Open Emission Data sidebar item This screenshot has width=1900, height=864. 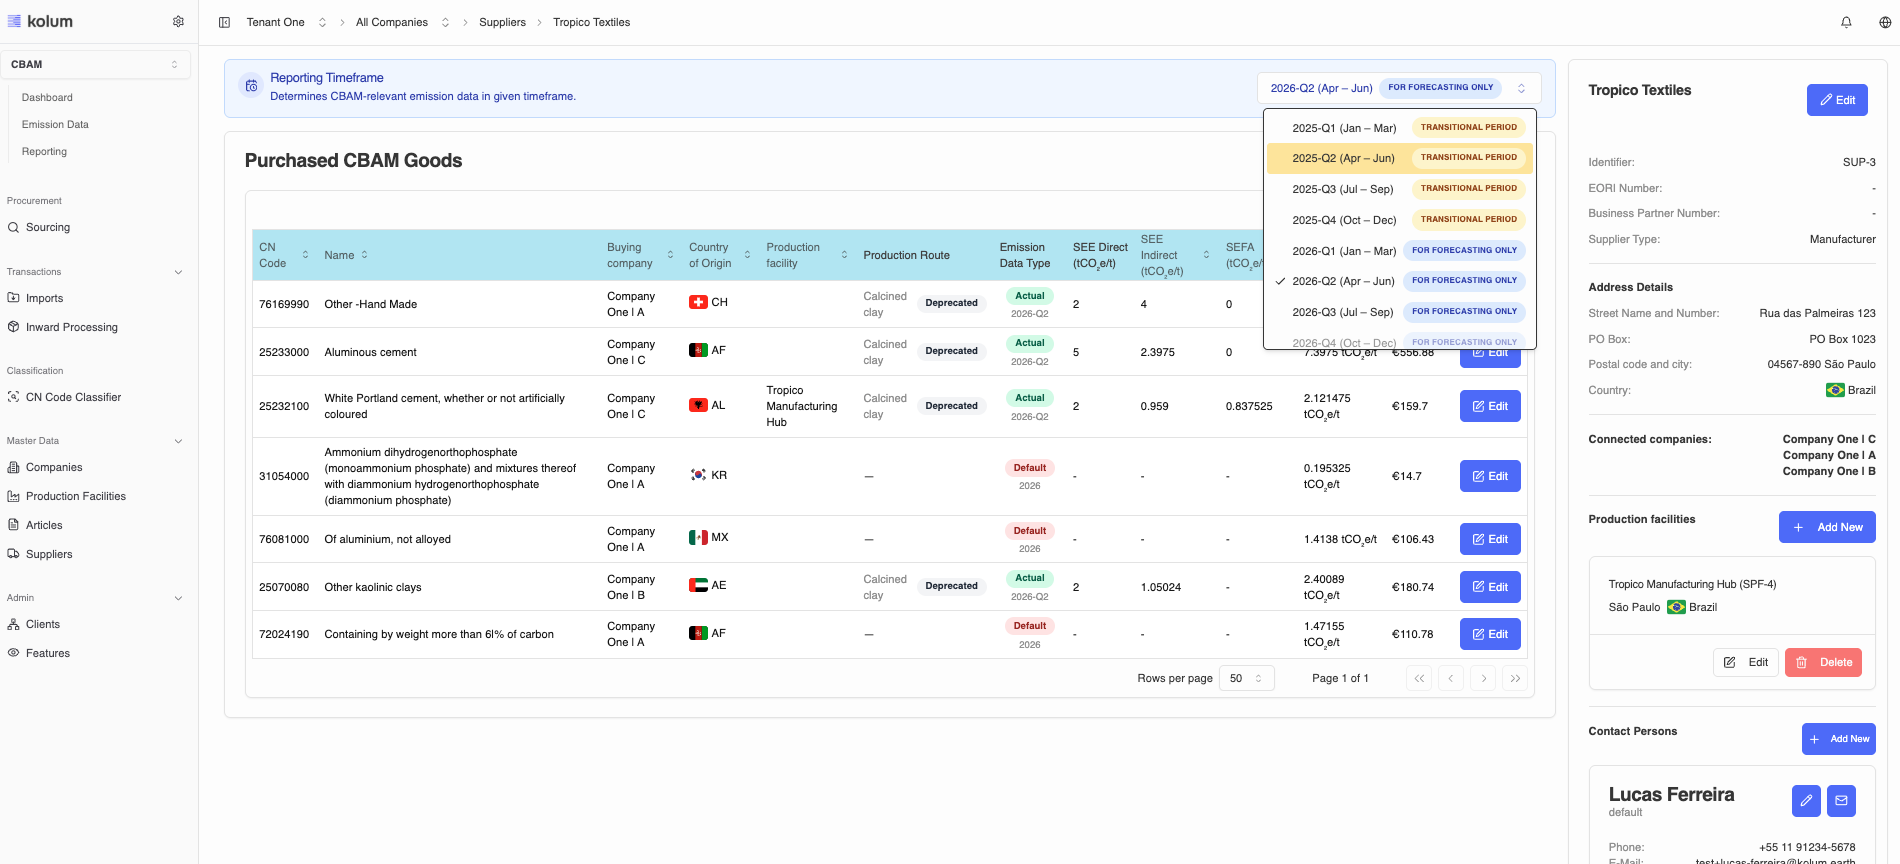(x=55, y=124)
